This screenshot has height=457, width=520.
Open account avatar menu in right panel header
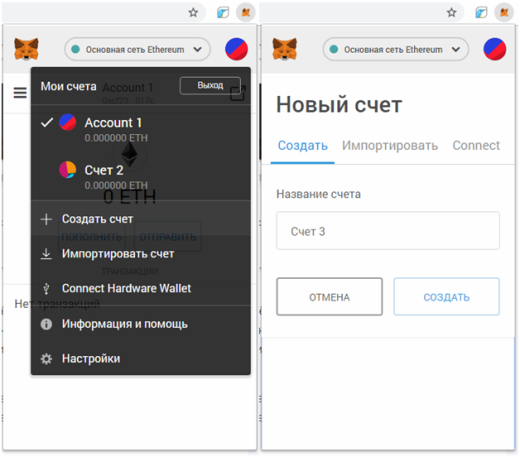[495, 49]
